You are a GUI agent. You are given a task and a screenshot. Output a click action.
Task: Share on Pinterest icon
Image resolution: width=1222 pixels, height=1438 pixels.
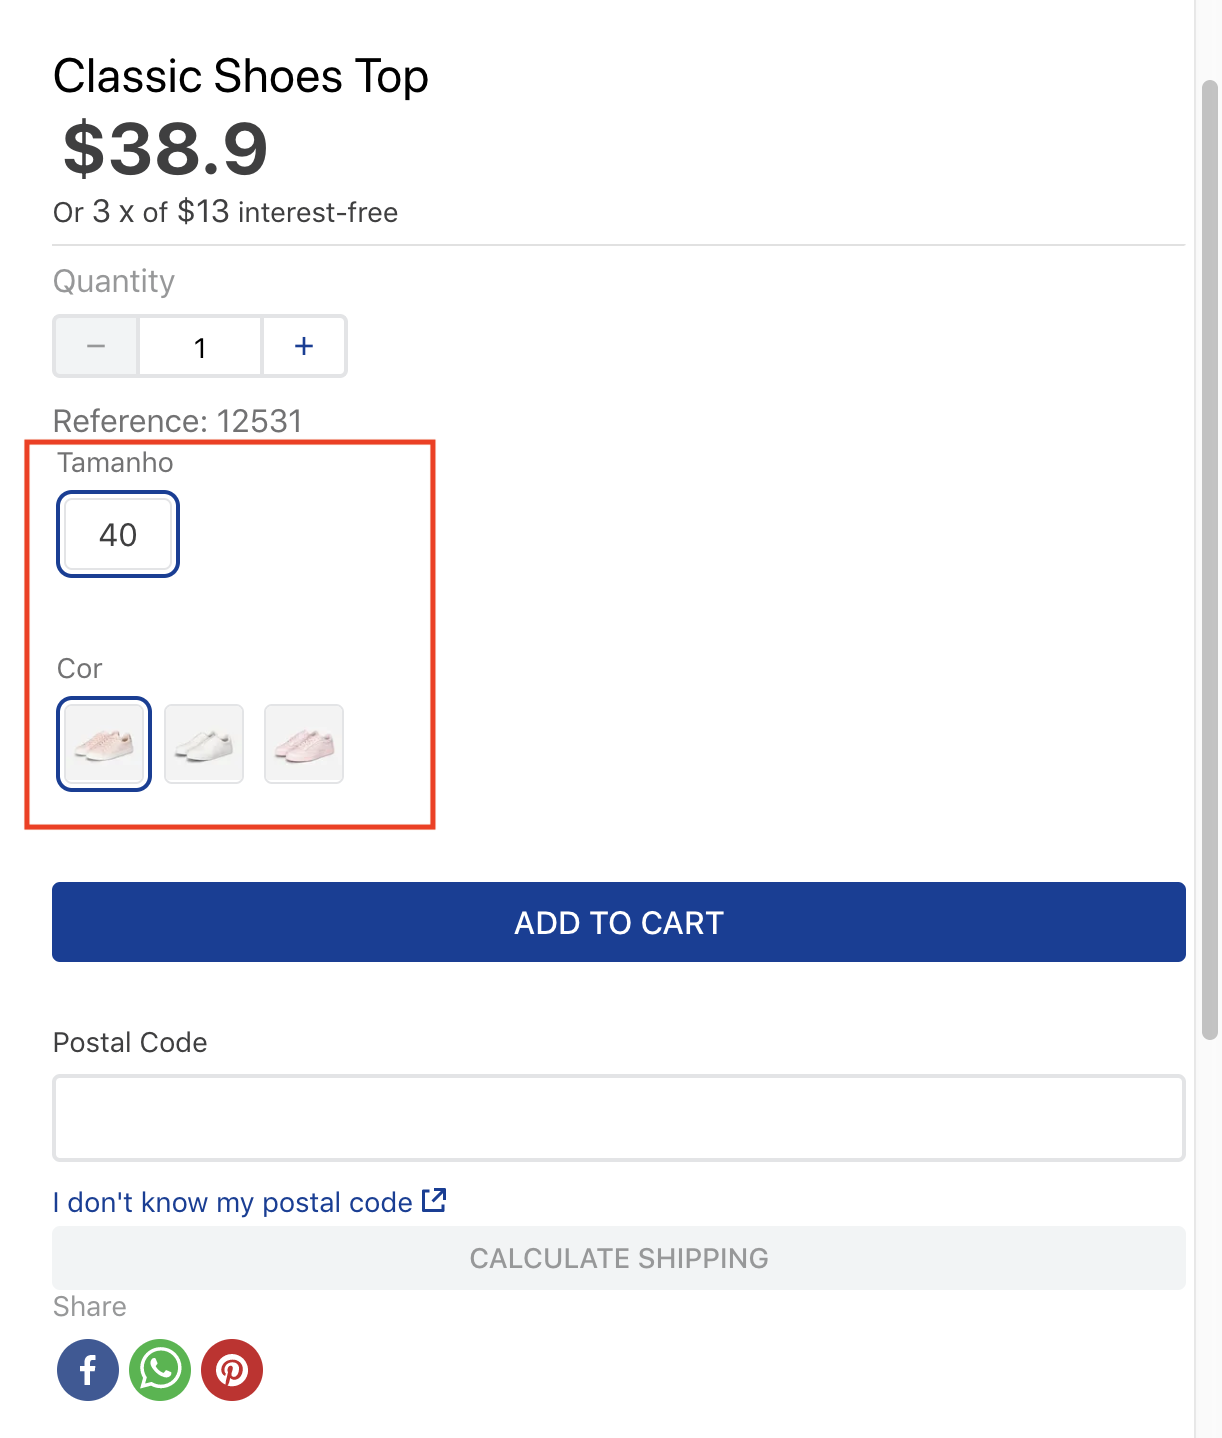[232, 1370]
